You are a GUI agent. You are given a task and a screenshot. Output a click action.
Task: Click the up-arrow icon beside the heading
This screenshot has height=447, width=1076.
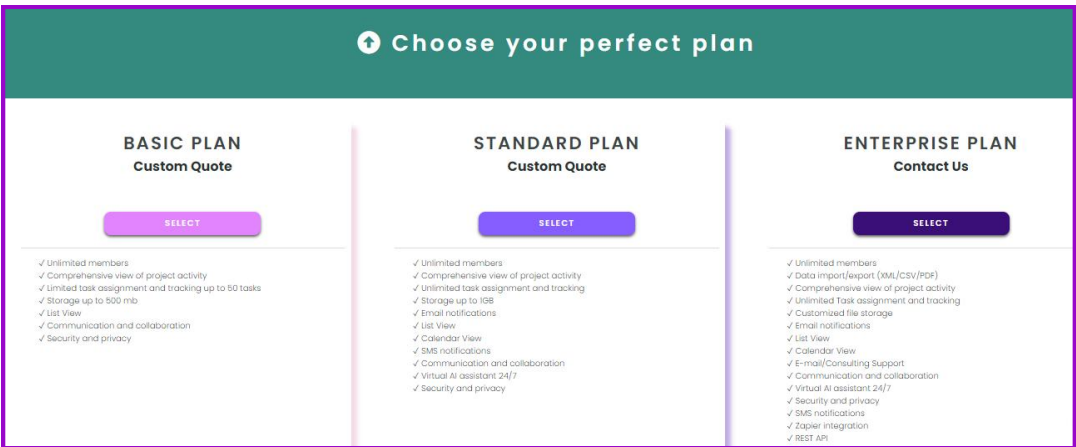coord(369,43)
